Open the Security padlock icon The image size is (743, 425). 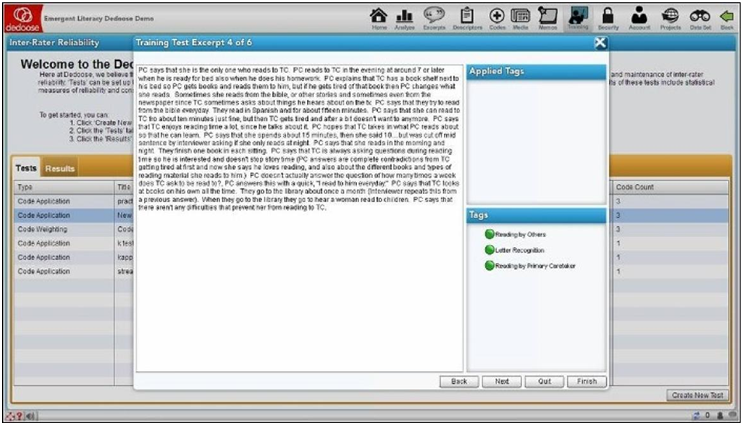point(608,19)
